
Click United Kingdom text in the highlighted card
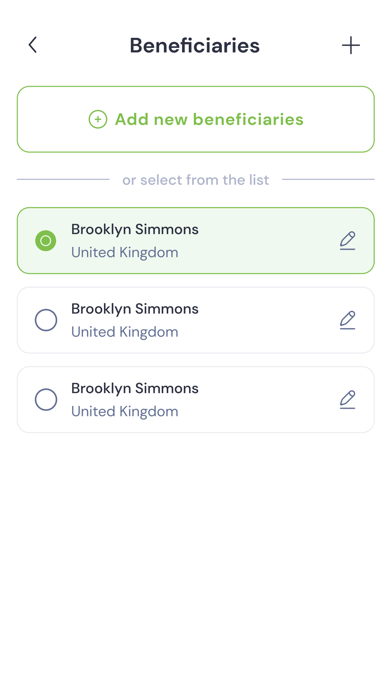point(125,253)
